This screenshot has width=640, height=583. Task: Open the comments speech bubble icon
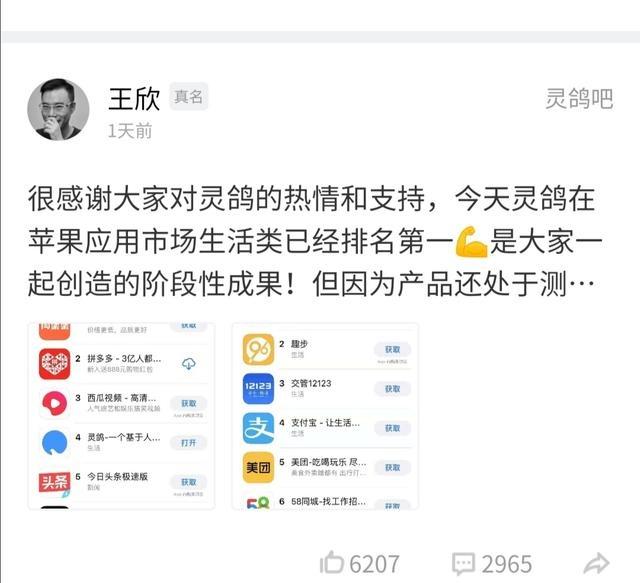(463, 564)
